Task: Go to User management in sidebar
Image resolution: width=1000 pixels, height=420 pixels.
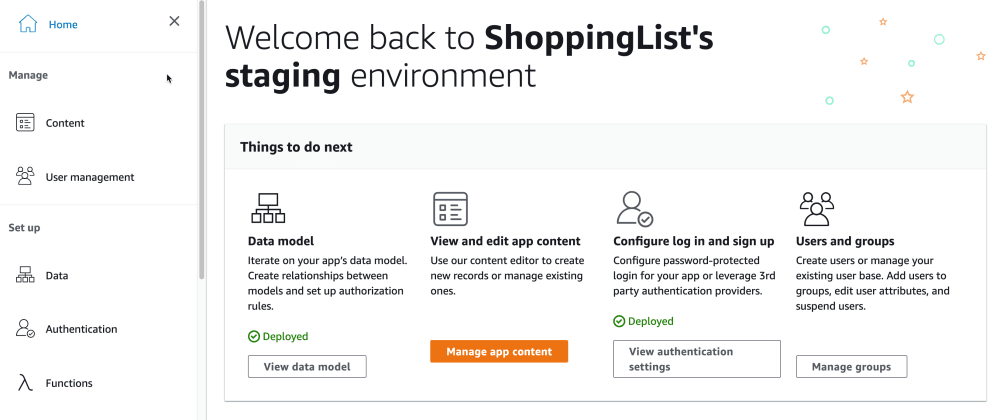Action: (90, 177)
